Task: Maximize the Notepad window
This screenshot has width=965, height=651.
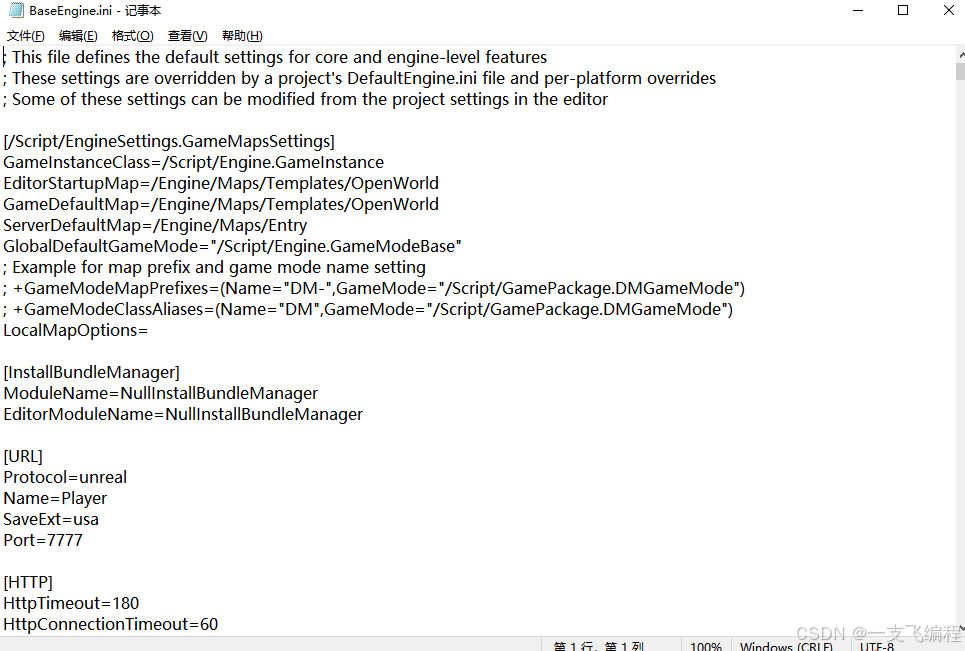Action: [903, 10]
